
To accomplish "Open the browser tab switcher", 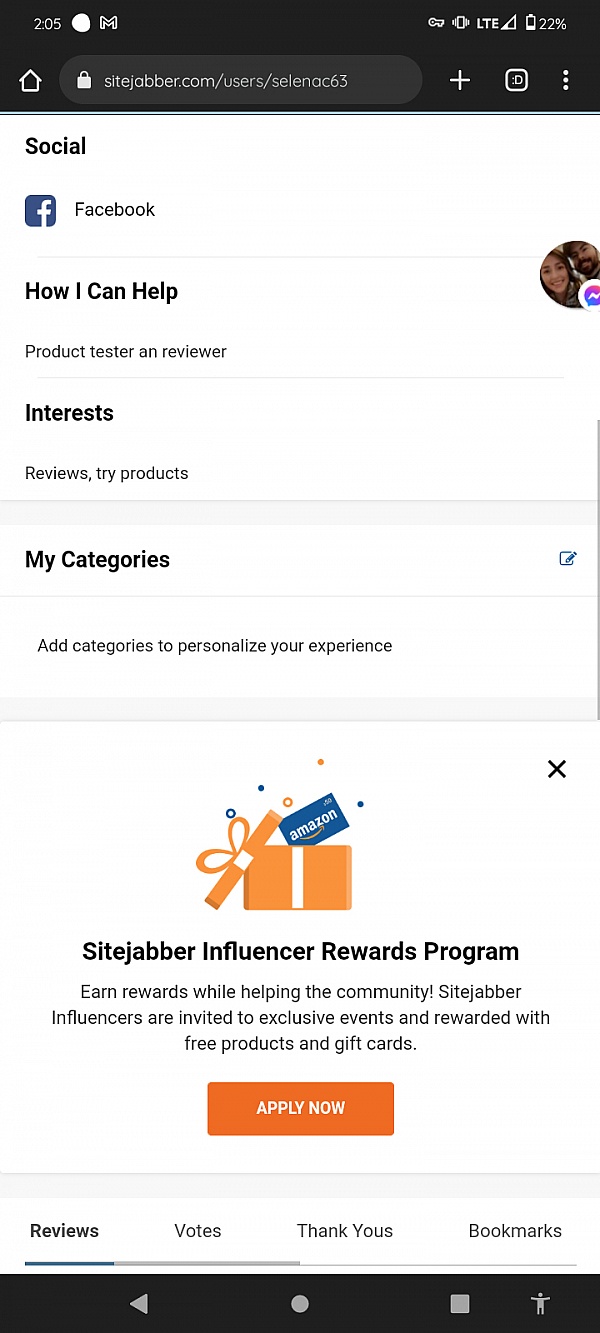I will click(x=516, y=80).
